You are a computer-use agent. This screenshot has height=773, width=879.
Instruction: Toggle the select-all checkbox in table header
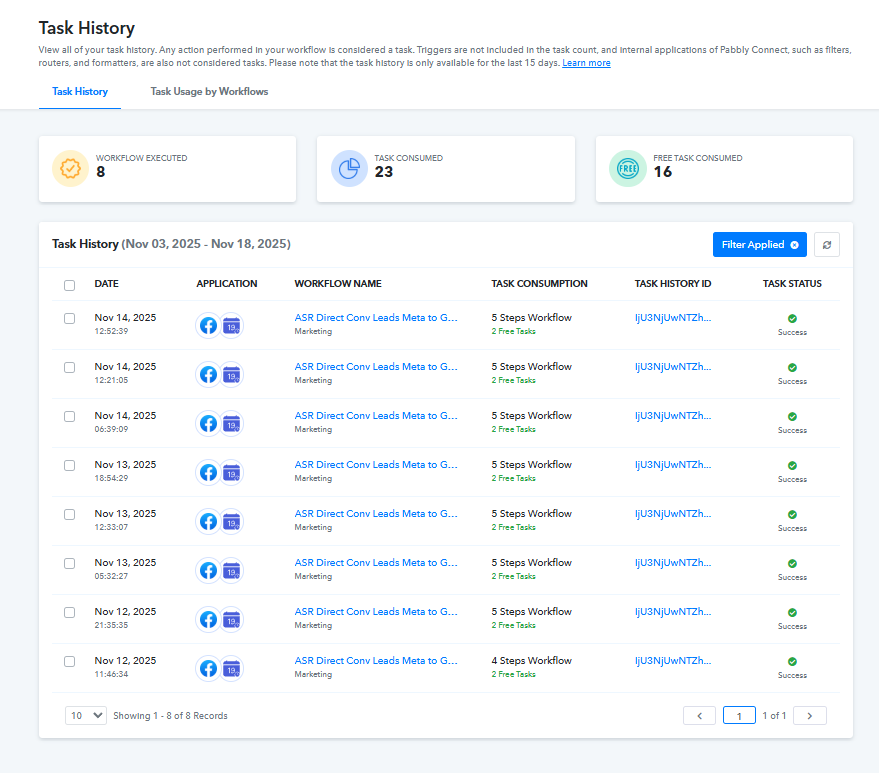(69, 285)
